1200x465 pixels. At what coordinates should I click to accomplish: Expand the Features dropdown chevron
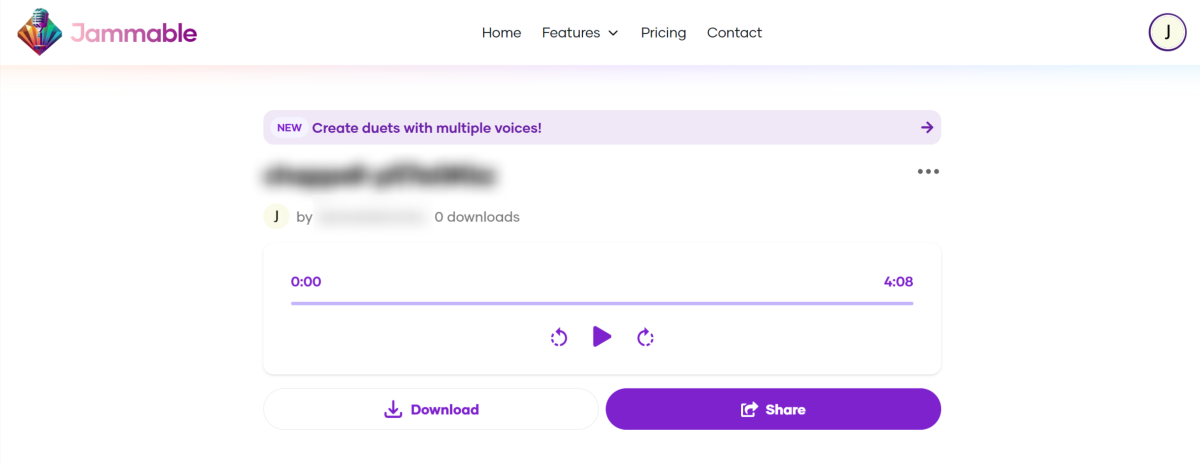(x=613, y=33)
